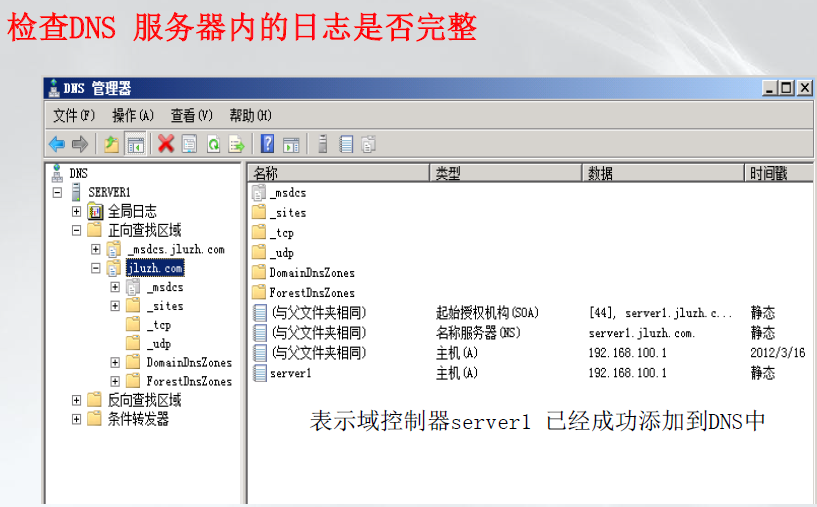Select 条件转发器 in the tree
Image resolution: width=817 pixels, height=507 pixels.
(138, 419)
